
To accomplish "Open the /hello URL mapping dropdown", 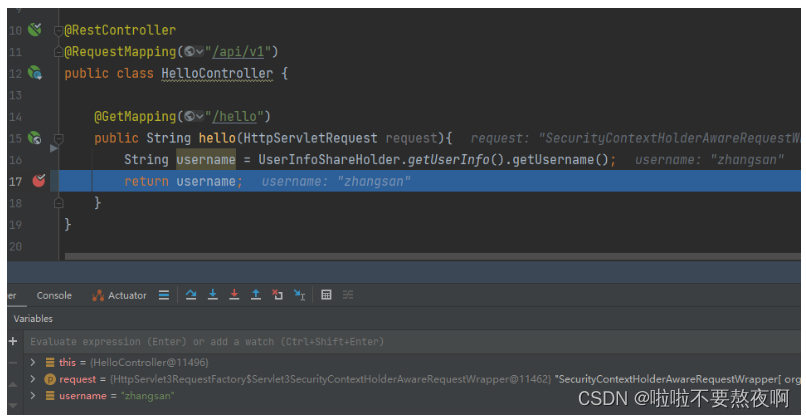I will 196,116.
